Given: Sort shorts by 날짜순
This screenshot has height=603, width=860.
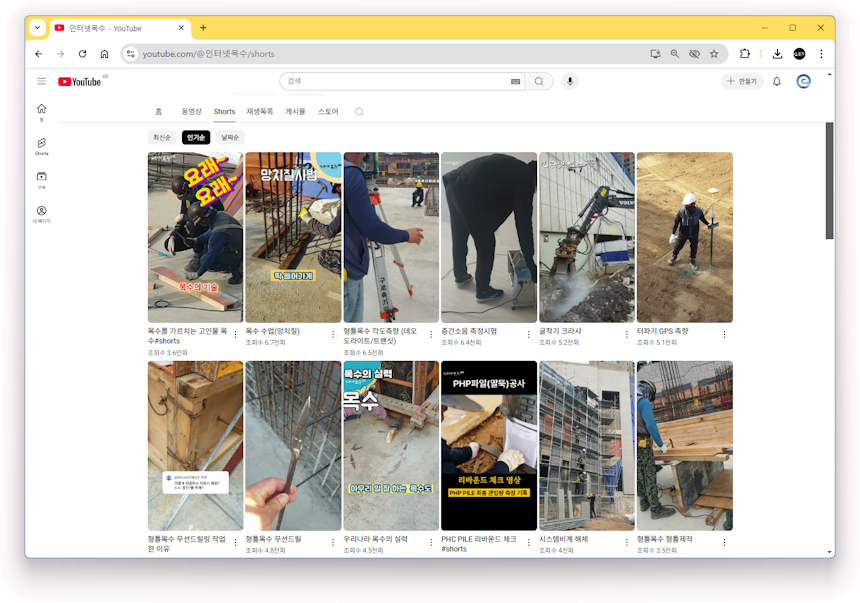Looking at the screenshot, I should tap(230, 137).
